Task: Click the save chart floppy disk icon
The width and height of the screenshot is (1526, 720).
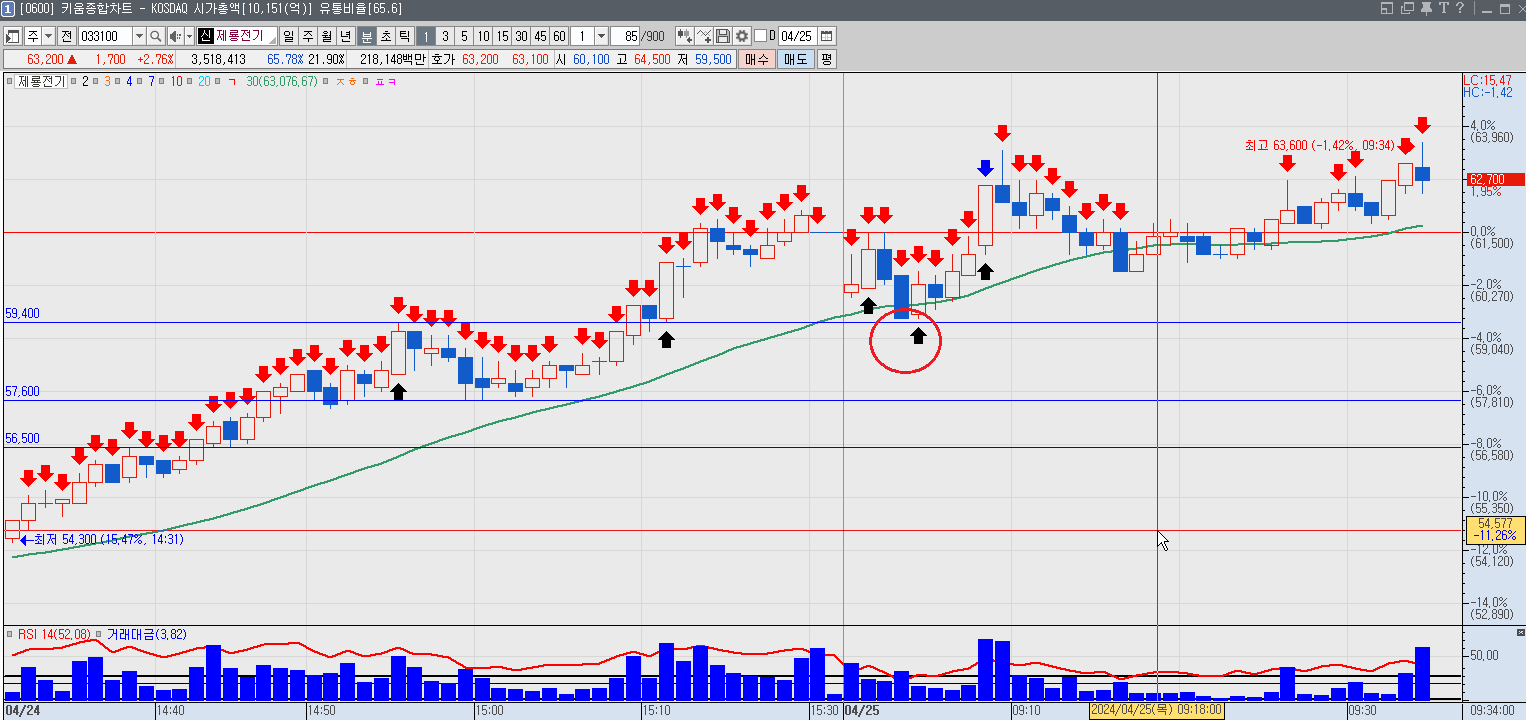Action: pyautogui.click(x=722, y=36)
